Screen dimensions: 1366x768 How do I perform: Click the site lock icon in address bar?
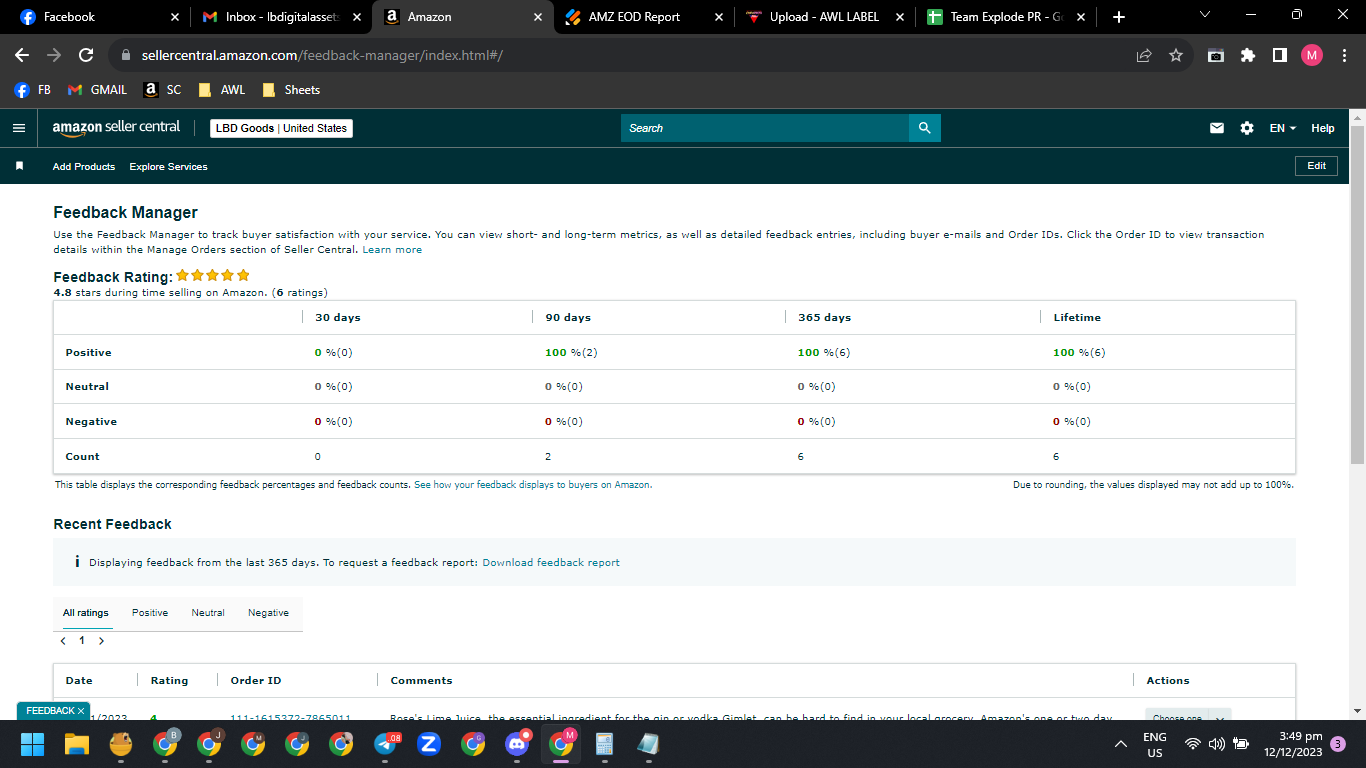point(125,56)
